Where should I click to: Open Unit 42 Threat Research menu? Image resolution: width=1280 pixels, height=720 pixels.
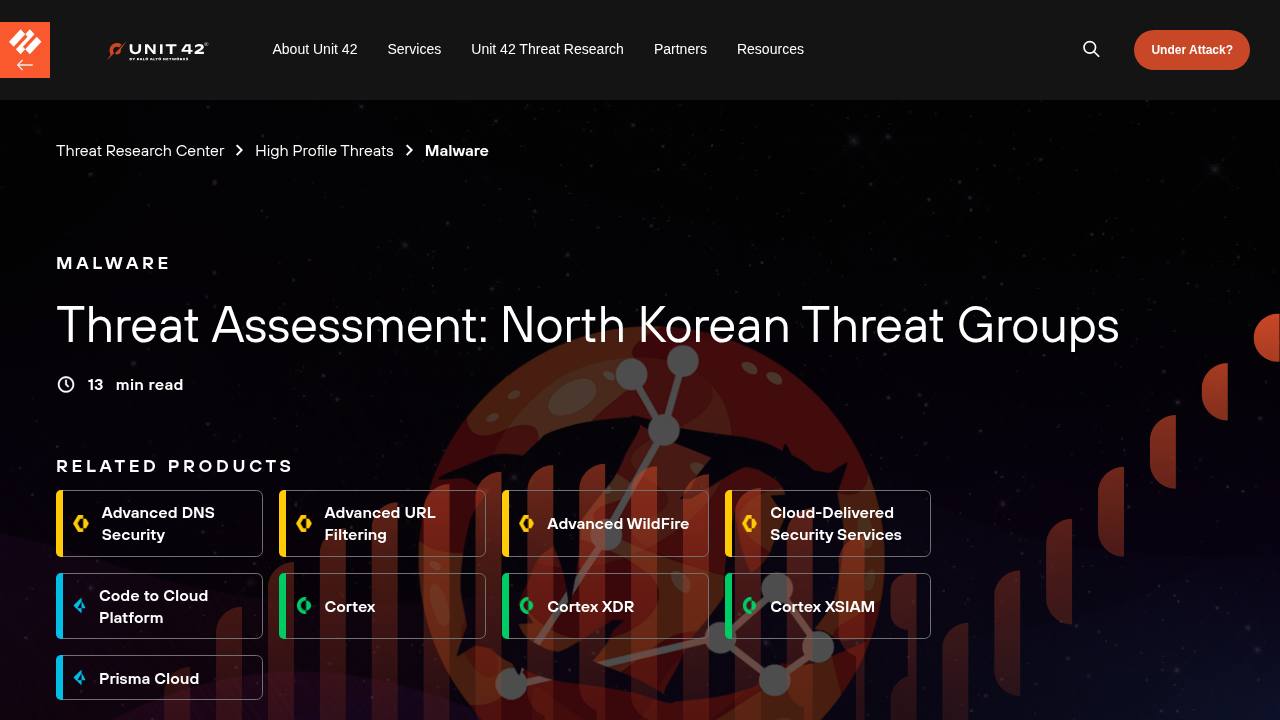point(547,49)
